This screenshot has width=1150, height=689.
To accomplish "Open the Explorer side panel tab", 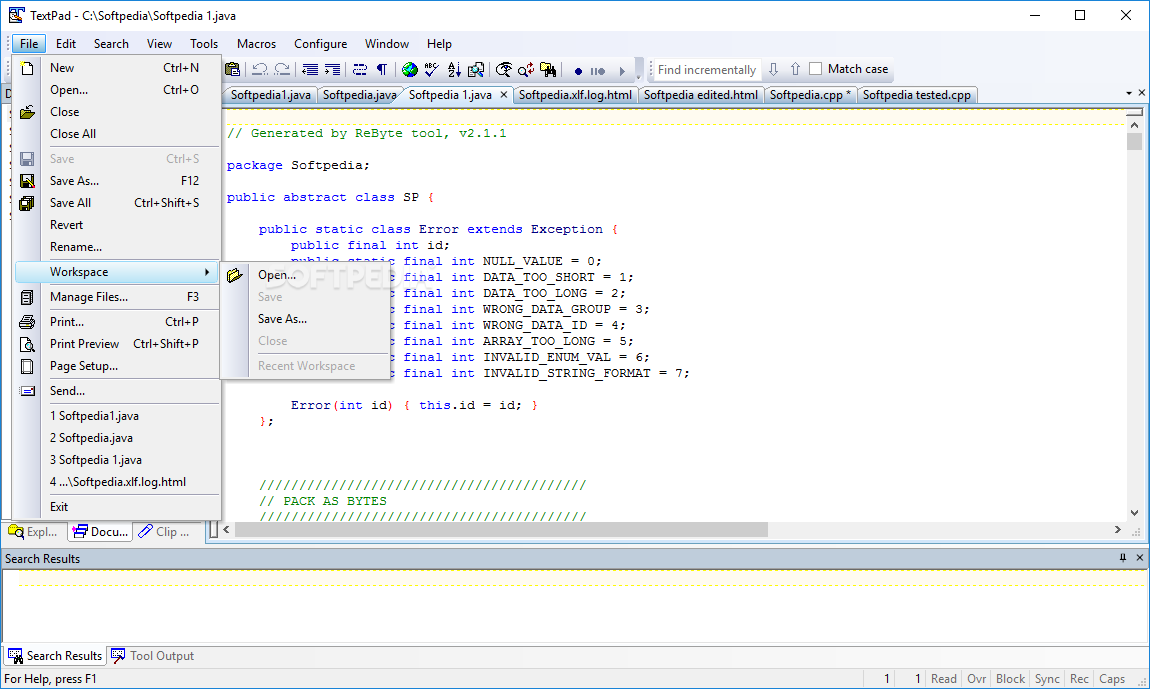I will coord(34,532).
